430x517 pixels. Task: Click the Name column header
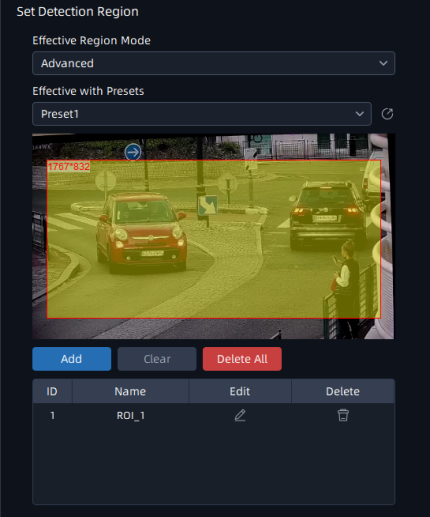point(130,391)
